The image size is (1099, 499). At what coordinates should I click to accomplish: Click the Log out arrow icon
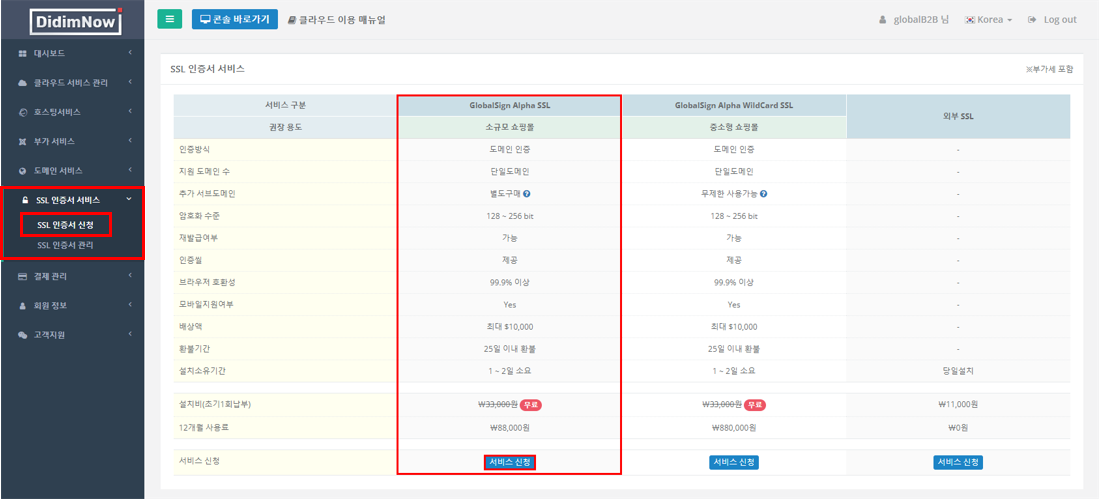[1032, 20]
